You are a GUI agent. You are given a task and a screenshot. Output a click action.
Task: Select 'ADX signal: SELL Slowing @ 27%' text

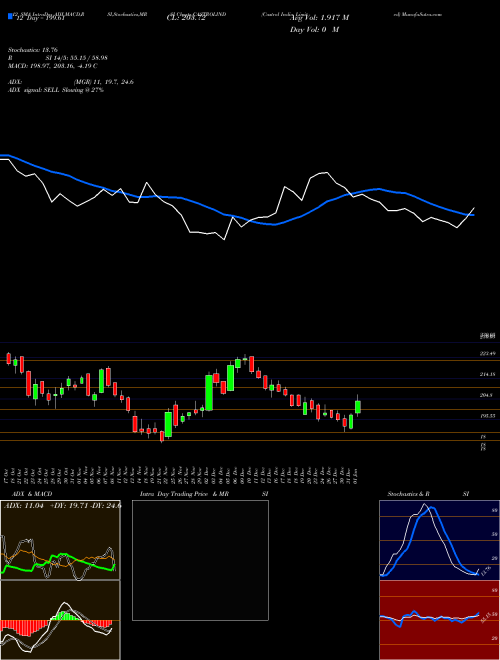tap(56, 90)
